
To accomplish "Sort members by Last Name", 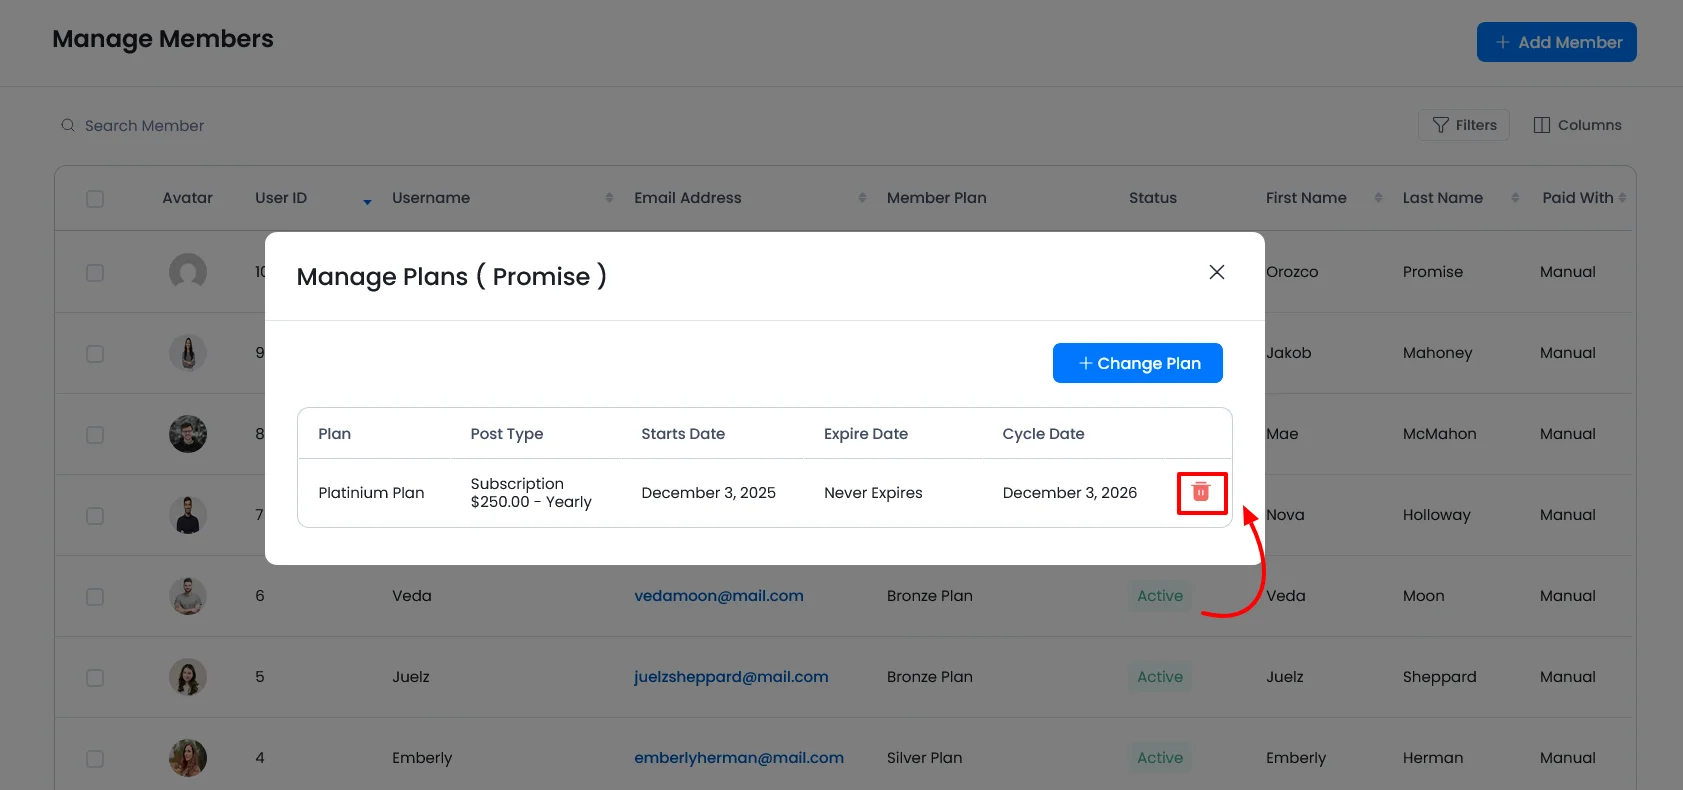I will pyautogui.click(x=1515, y=198).
